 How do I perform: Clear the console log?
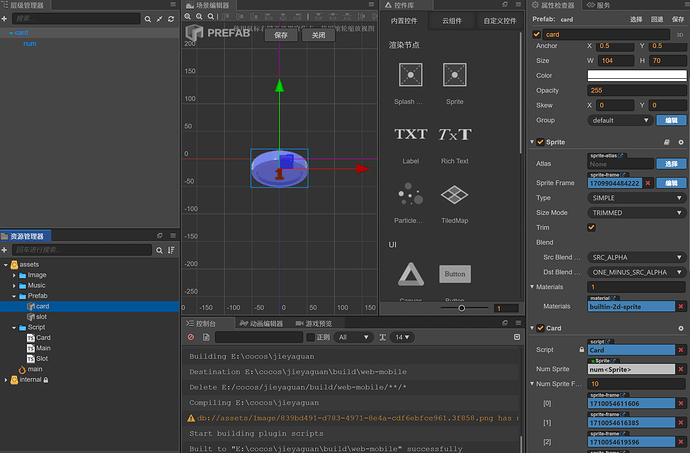(x=191, y=337)
